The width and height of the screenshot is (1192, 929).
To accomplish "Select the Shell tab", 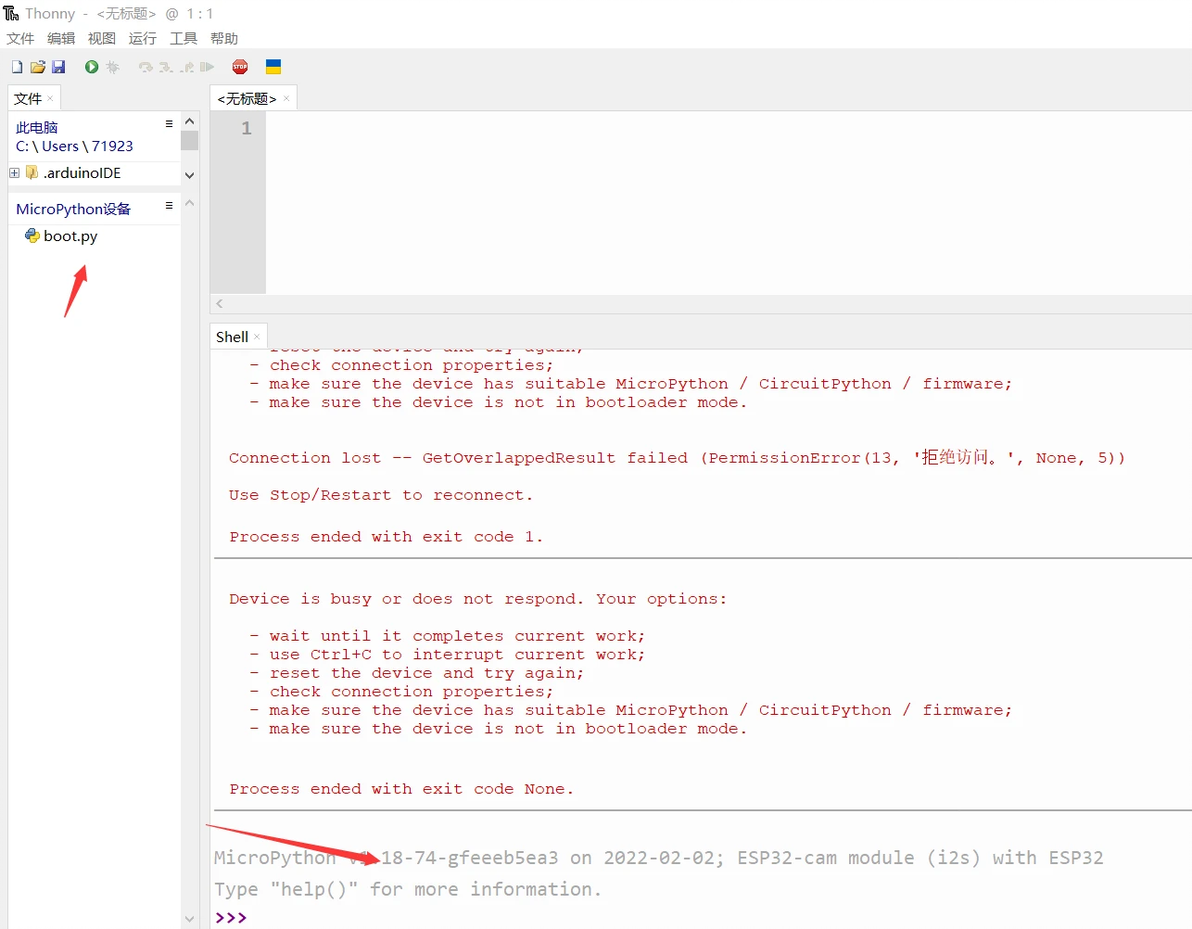I will tap(232, 337).
